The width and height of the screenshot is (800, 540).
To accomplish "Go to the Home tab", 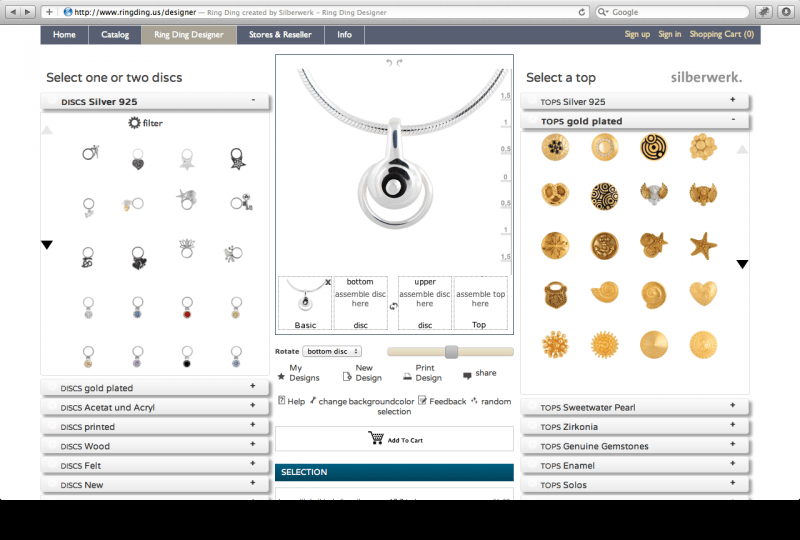I will pyautogui.click(x=64, y=35).
